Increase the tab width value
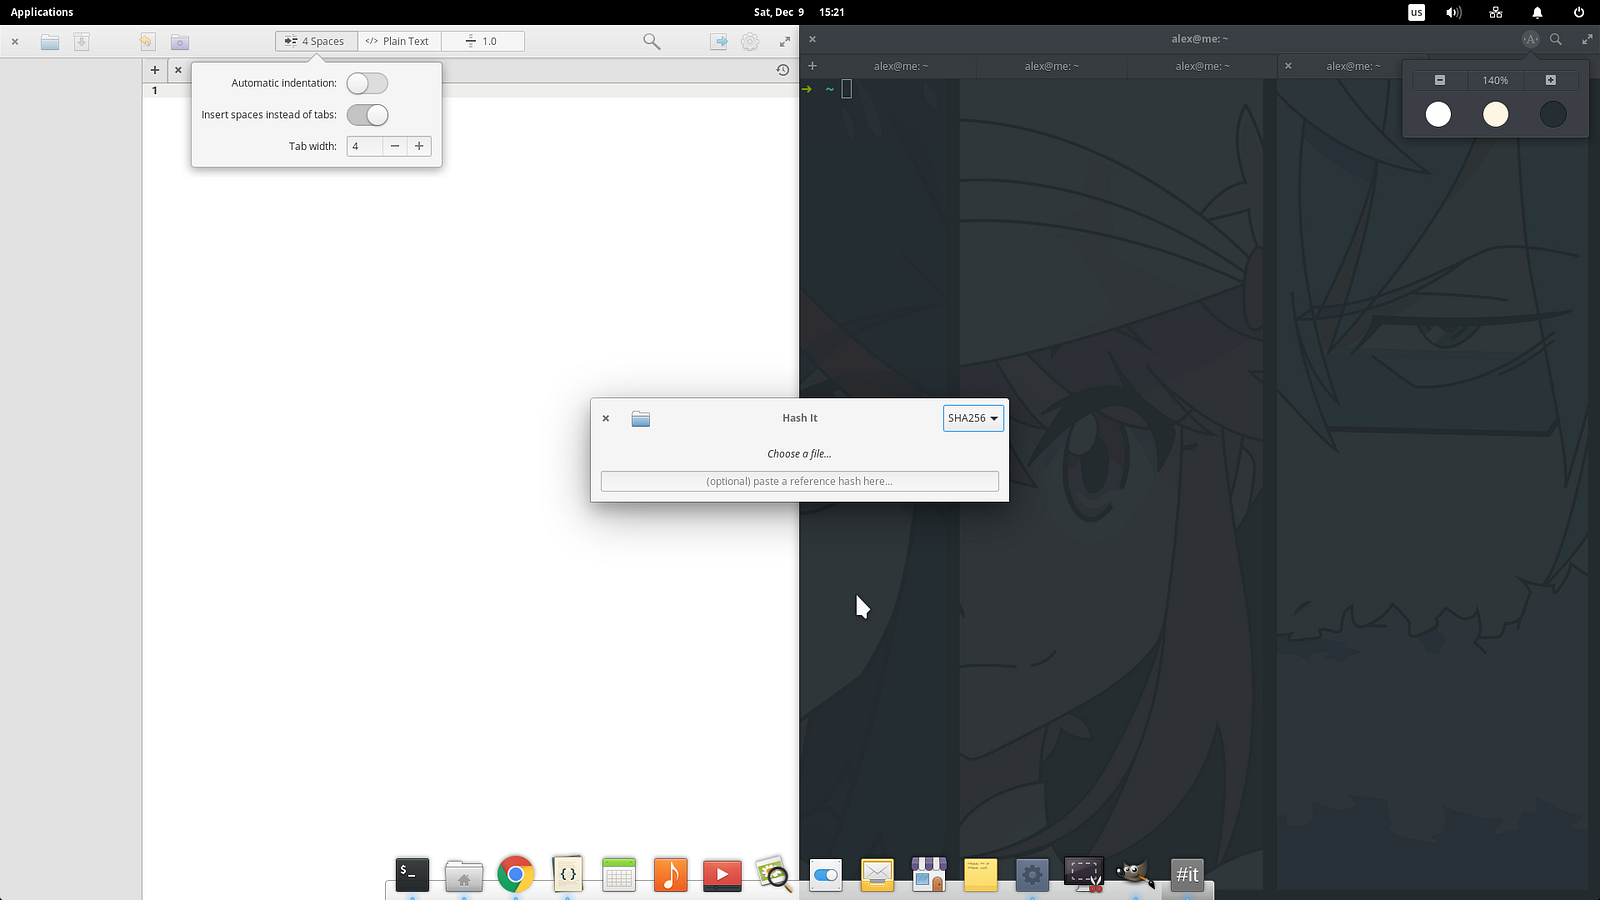This screenshot has width=1600, height=900. 420,146
